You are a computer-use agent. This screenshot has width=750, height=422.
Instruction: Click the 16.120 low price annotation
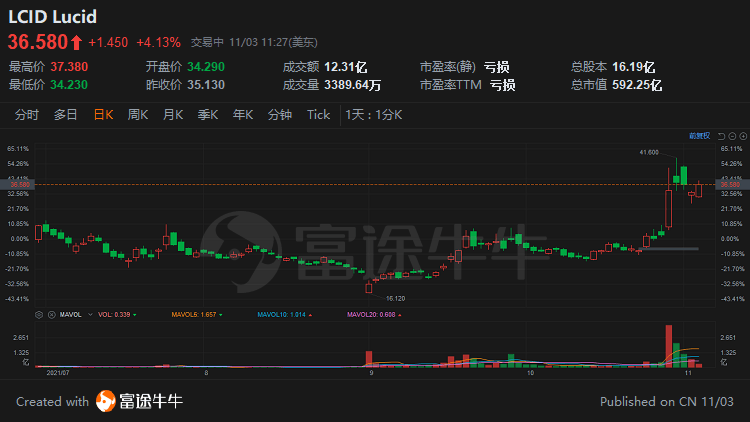pos(396,299)
